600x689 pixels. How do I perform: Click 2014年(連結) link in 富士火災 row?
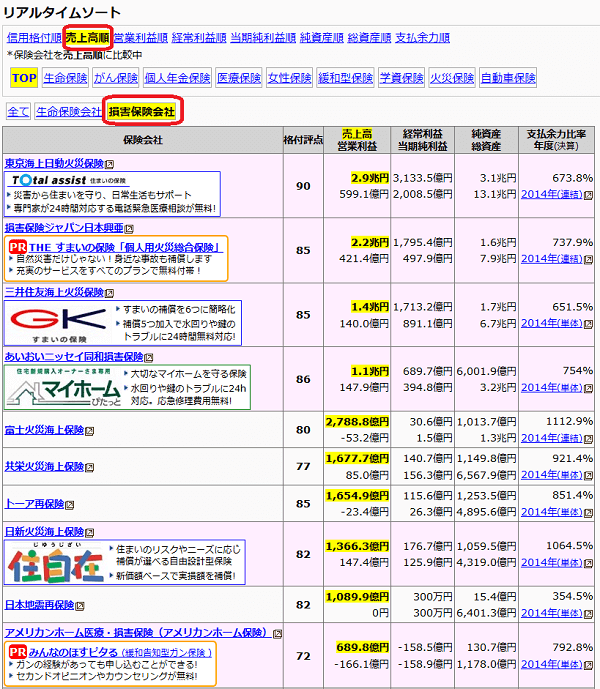tap(552, 439)
